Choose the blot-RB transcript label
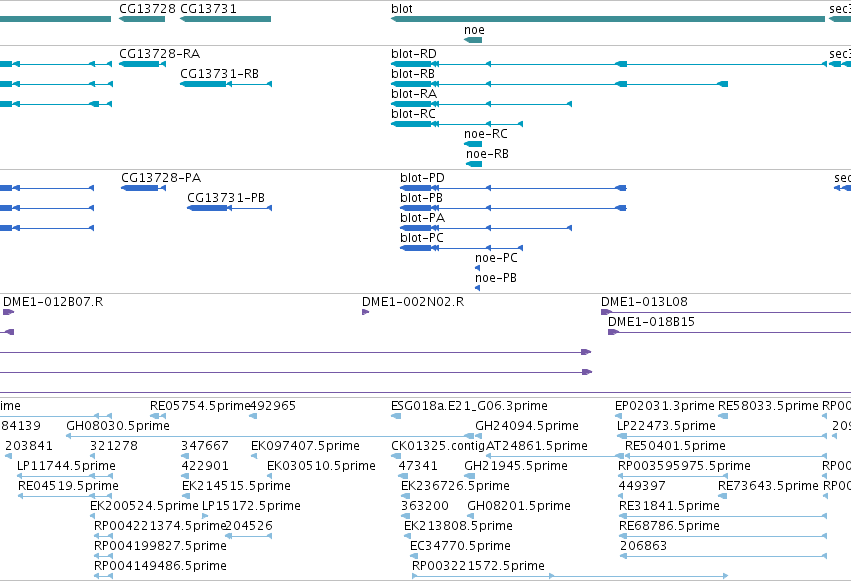 coord(412,74)
